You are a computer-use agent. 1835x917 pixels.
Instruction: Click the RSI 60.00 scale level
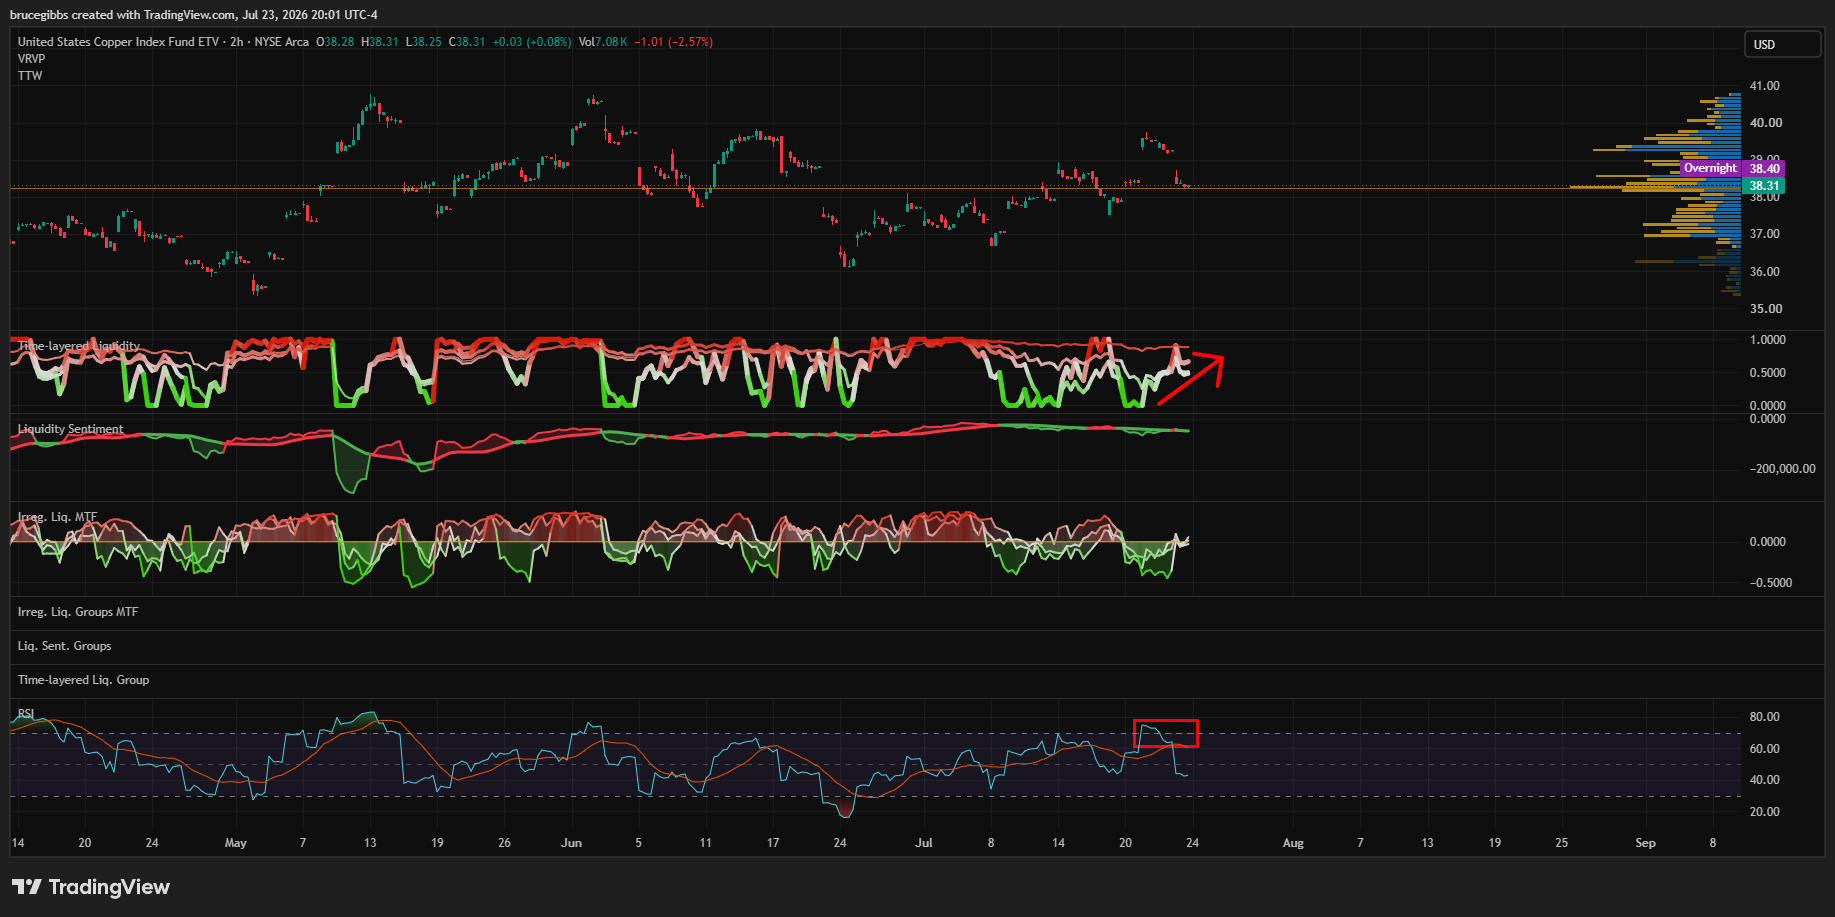(1765, 749)
